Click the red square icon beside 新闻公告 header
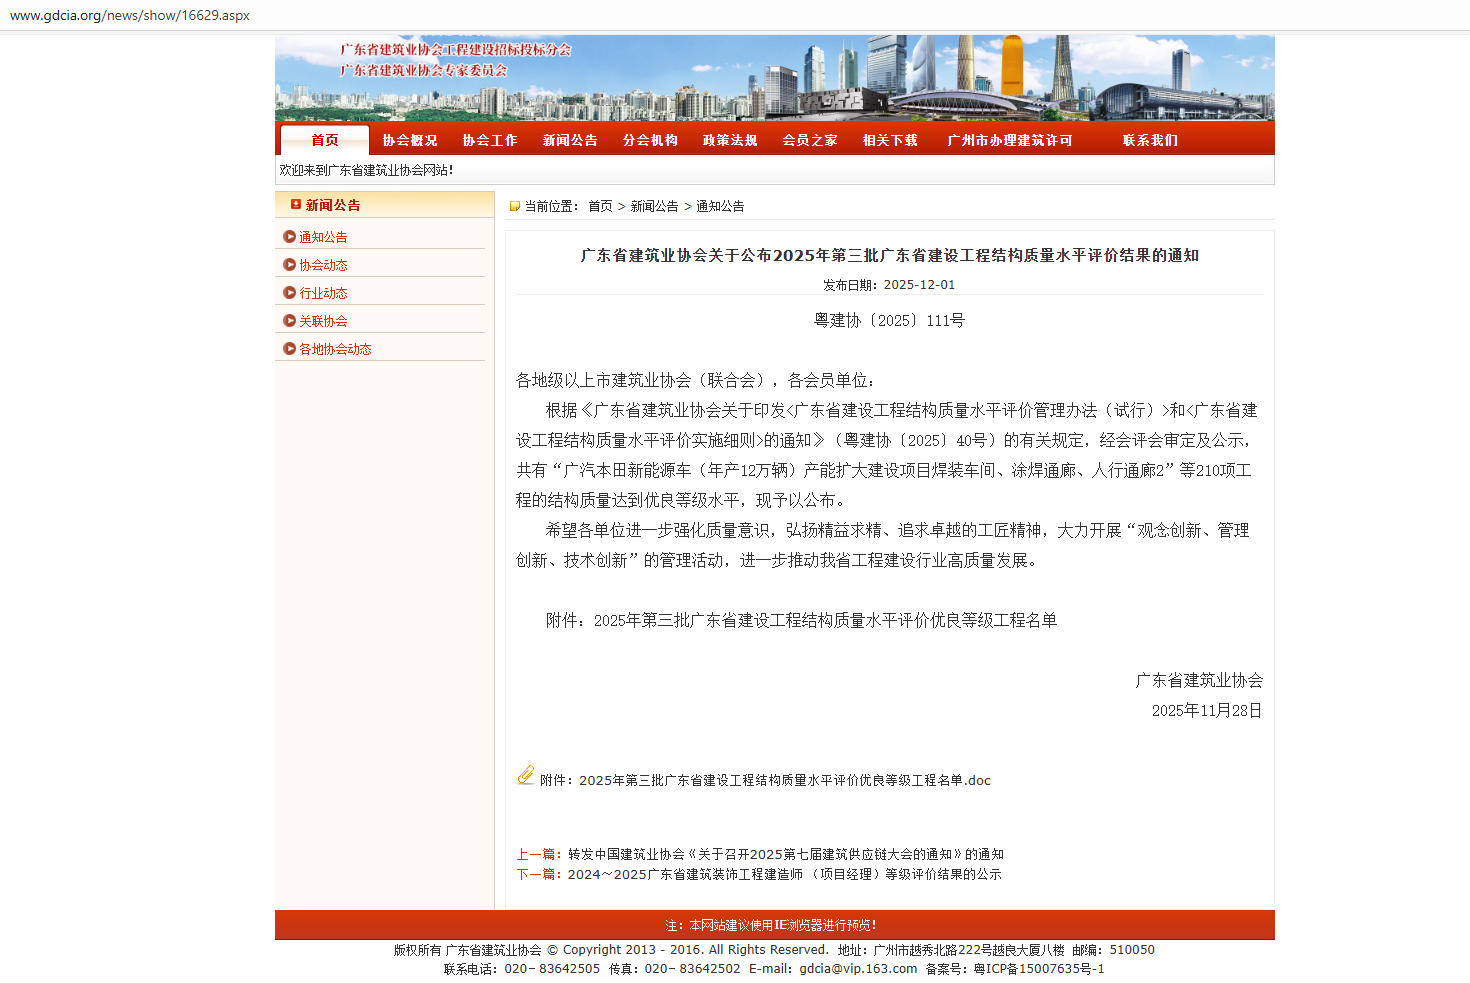This screenshot has width=1470, height=984. point(295,204)
